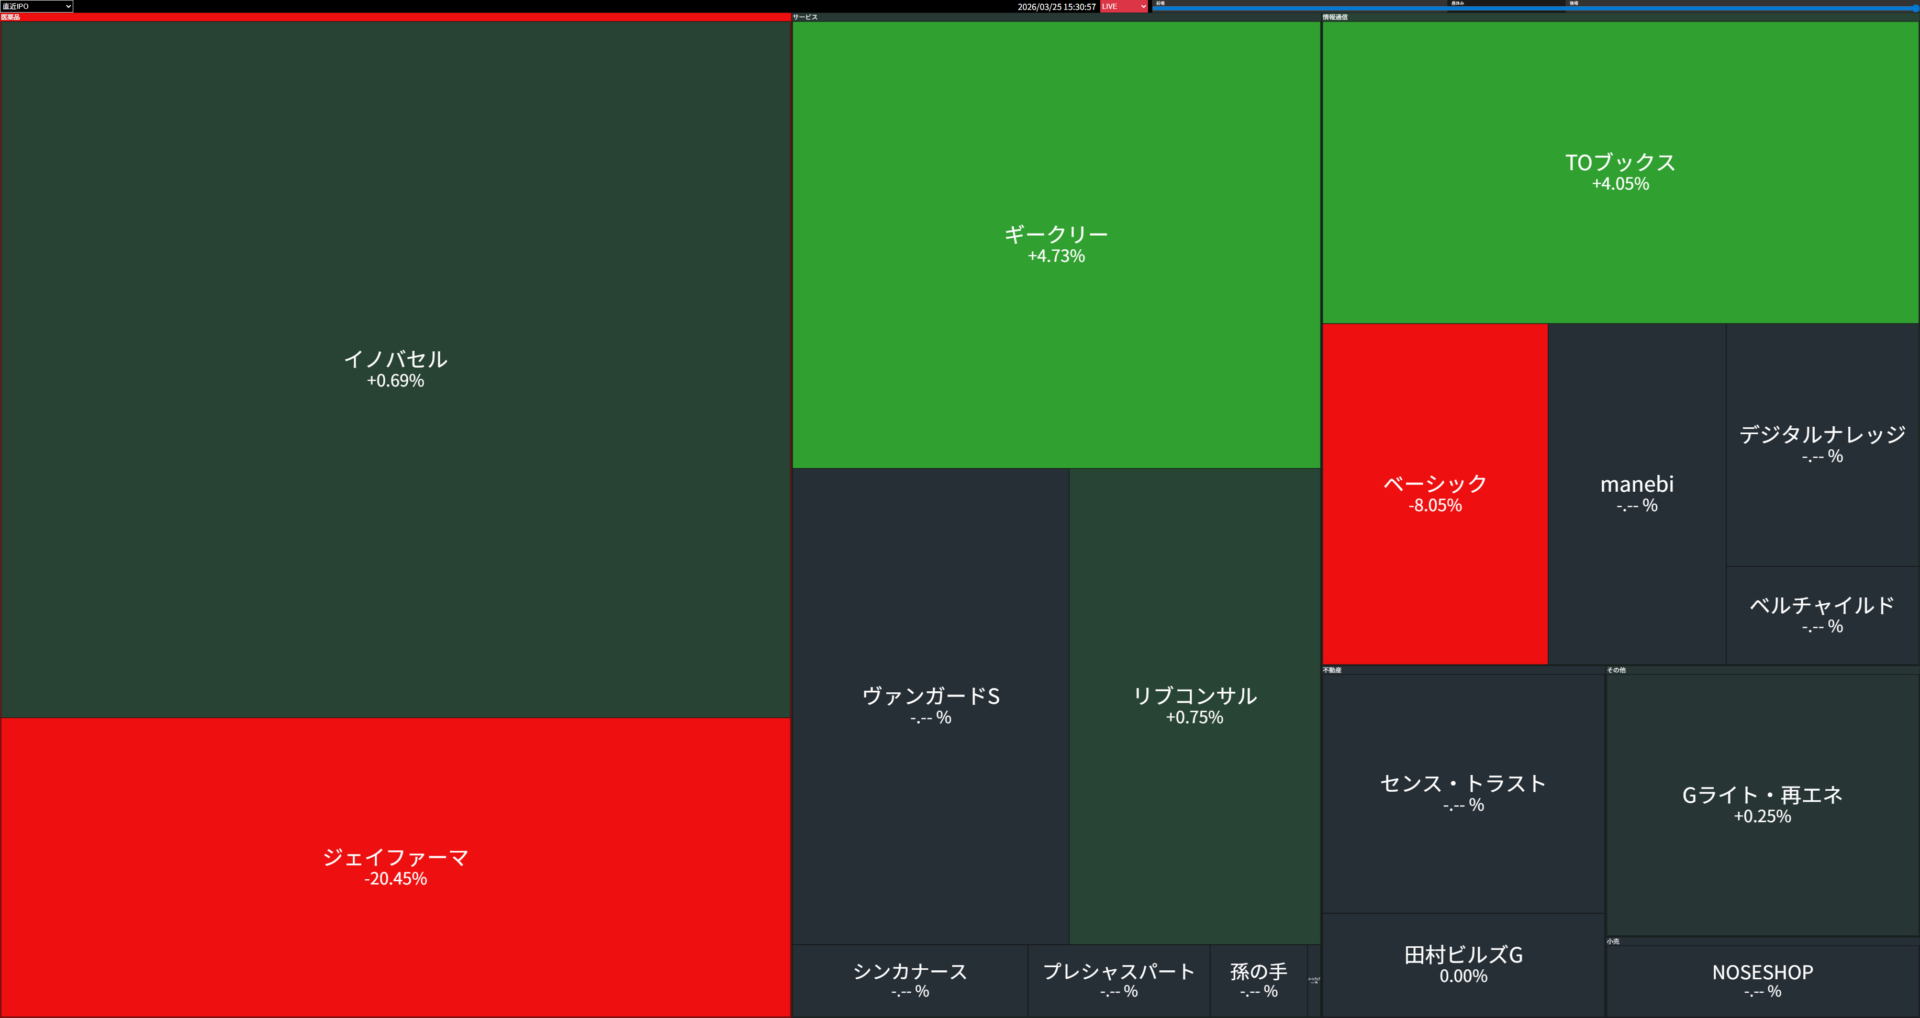Click the 田村ビルズG tile
1920x1018 pixels.
tap(1463, 964)
